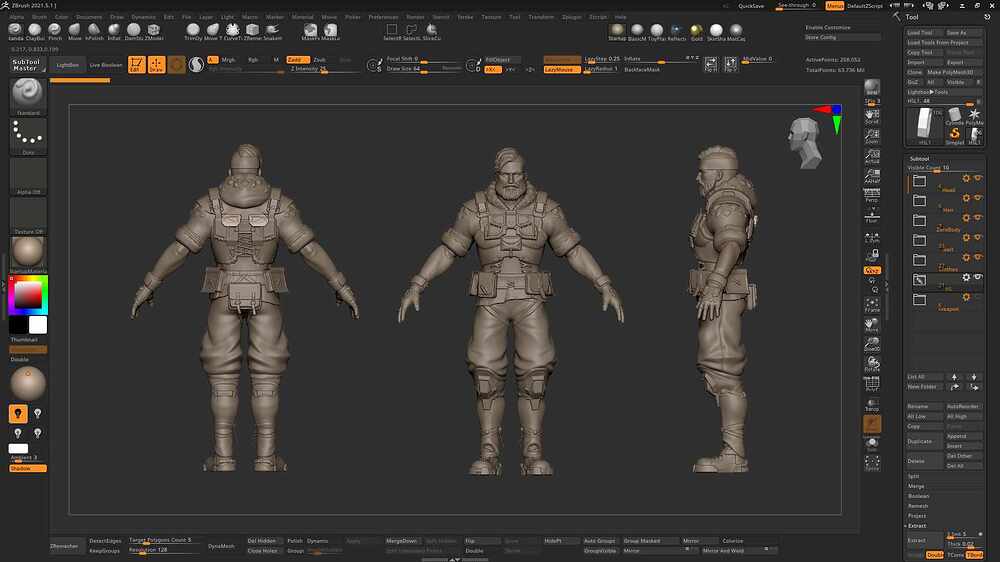Select the MaskLasso brush
The width and height of the screenshot is (1000, 562).
[330, 32]
